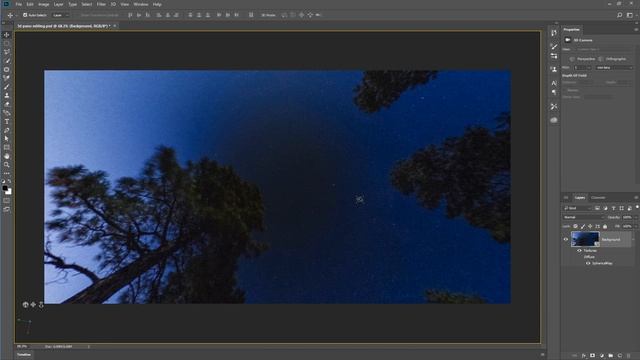This screenshot has width=640, height=360.
Task: Click the layer style fx icon
Action: [584, 356]
